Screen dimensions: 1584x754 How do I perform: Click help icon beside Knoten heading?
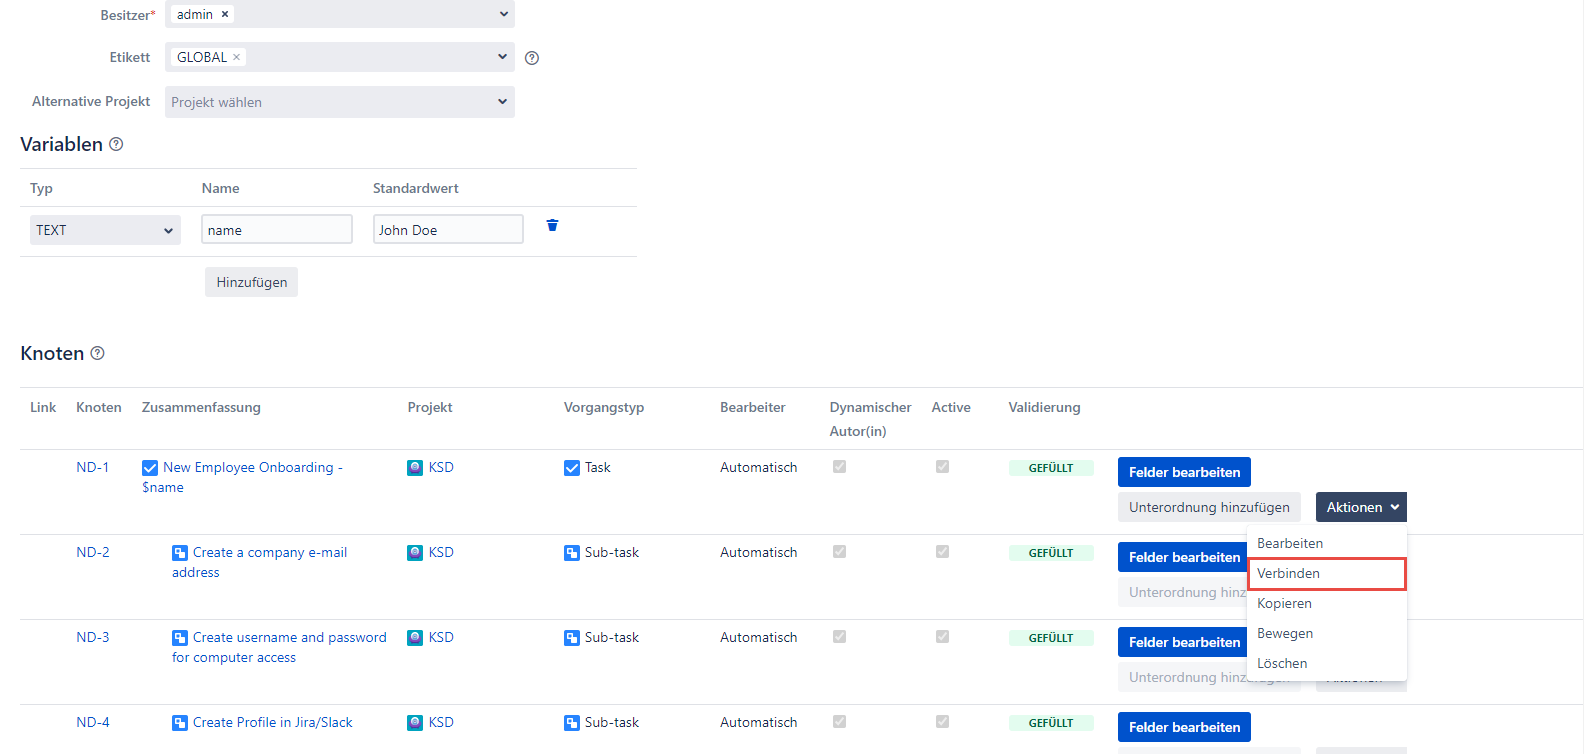click(x=98, y=353)
